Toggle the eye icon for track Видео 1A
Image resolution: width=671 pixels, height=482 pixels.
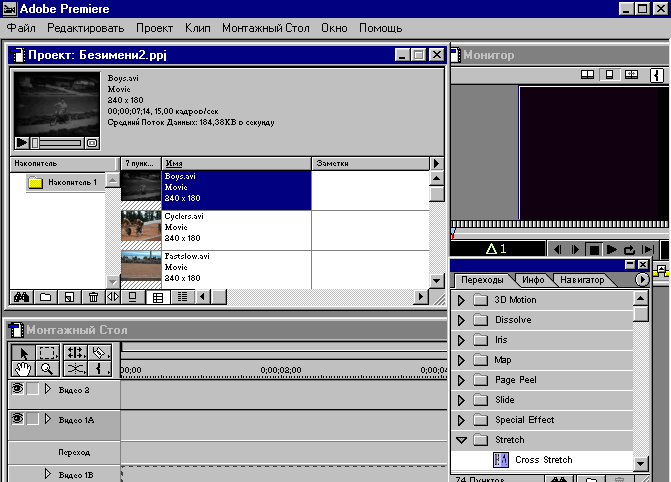coord(17,419)
